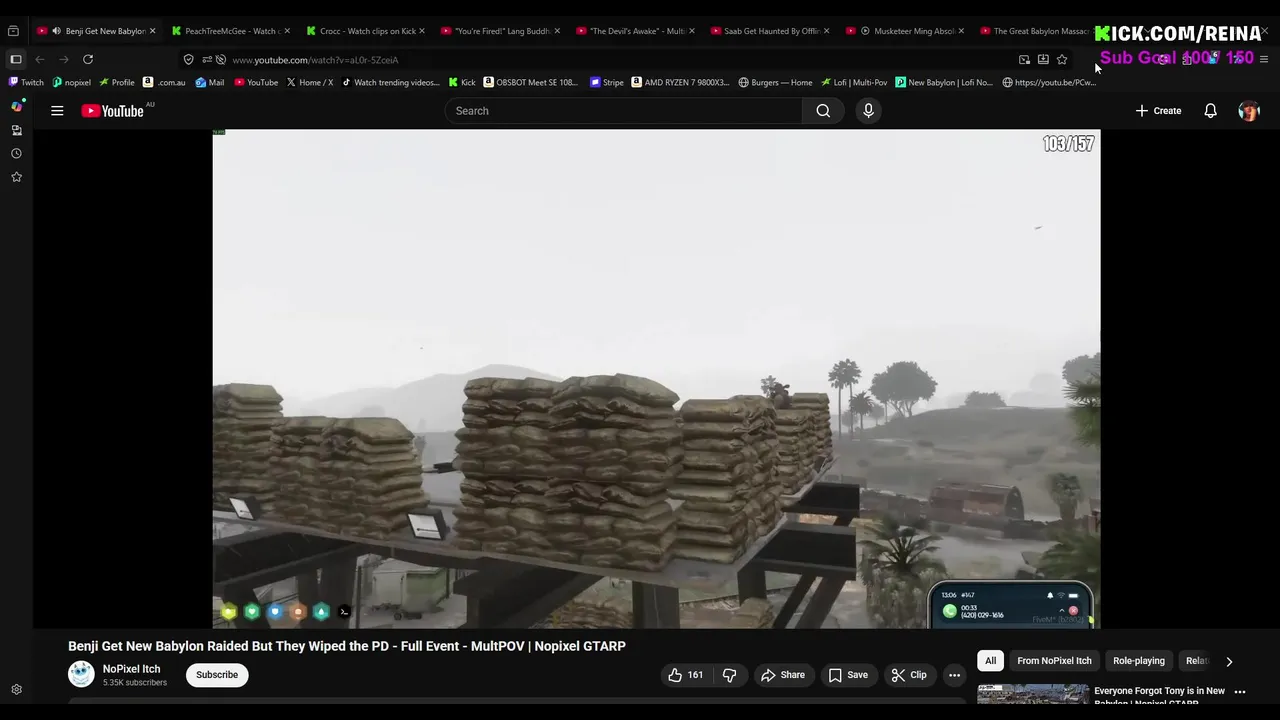Open sidebar synced tabs icon

coord(16,130)
